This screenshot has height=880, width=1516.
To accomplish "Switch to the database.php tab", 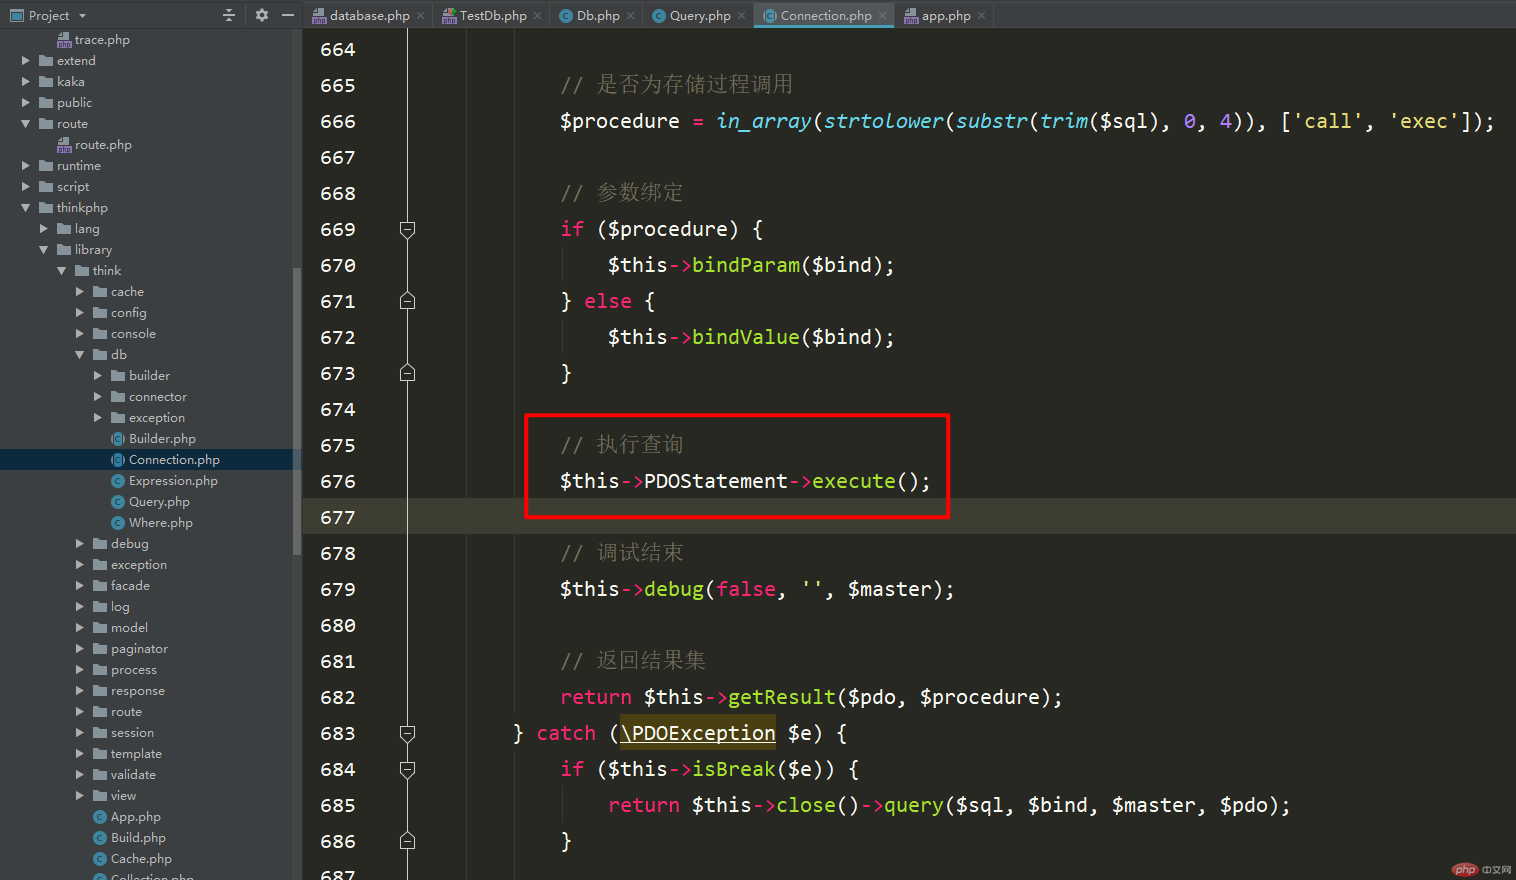I will click(369, 15).
